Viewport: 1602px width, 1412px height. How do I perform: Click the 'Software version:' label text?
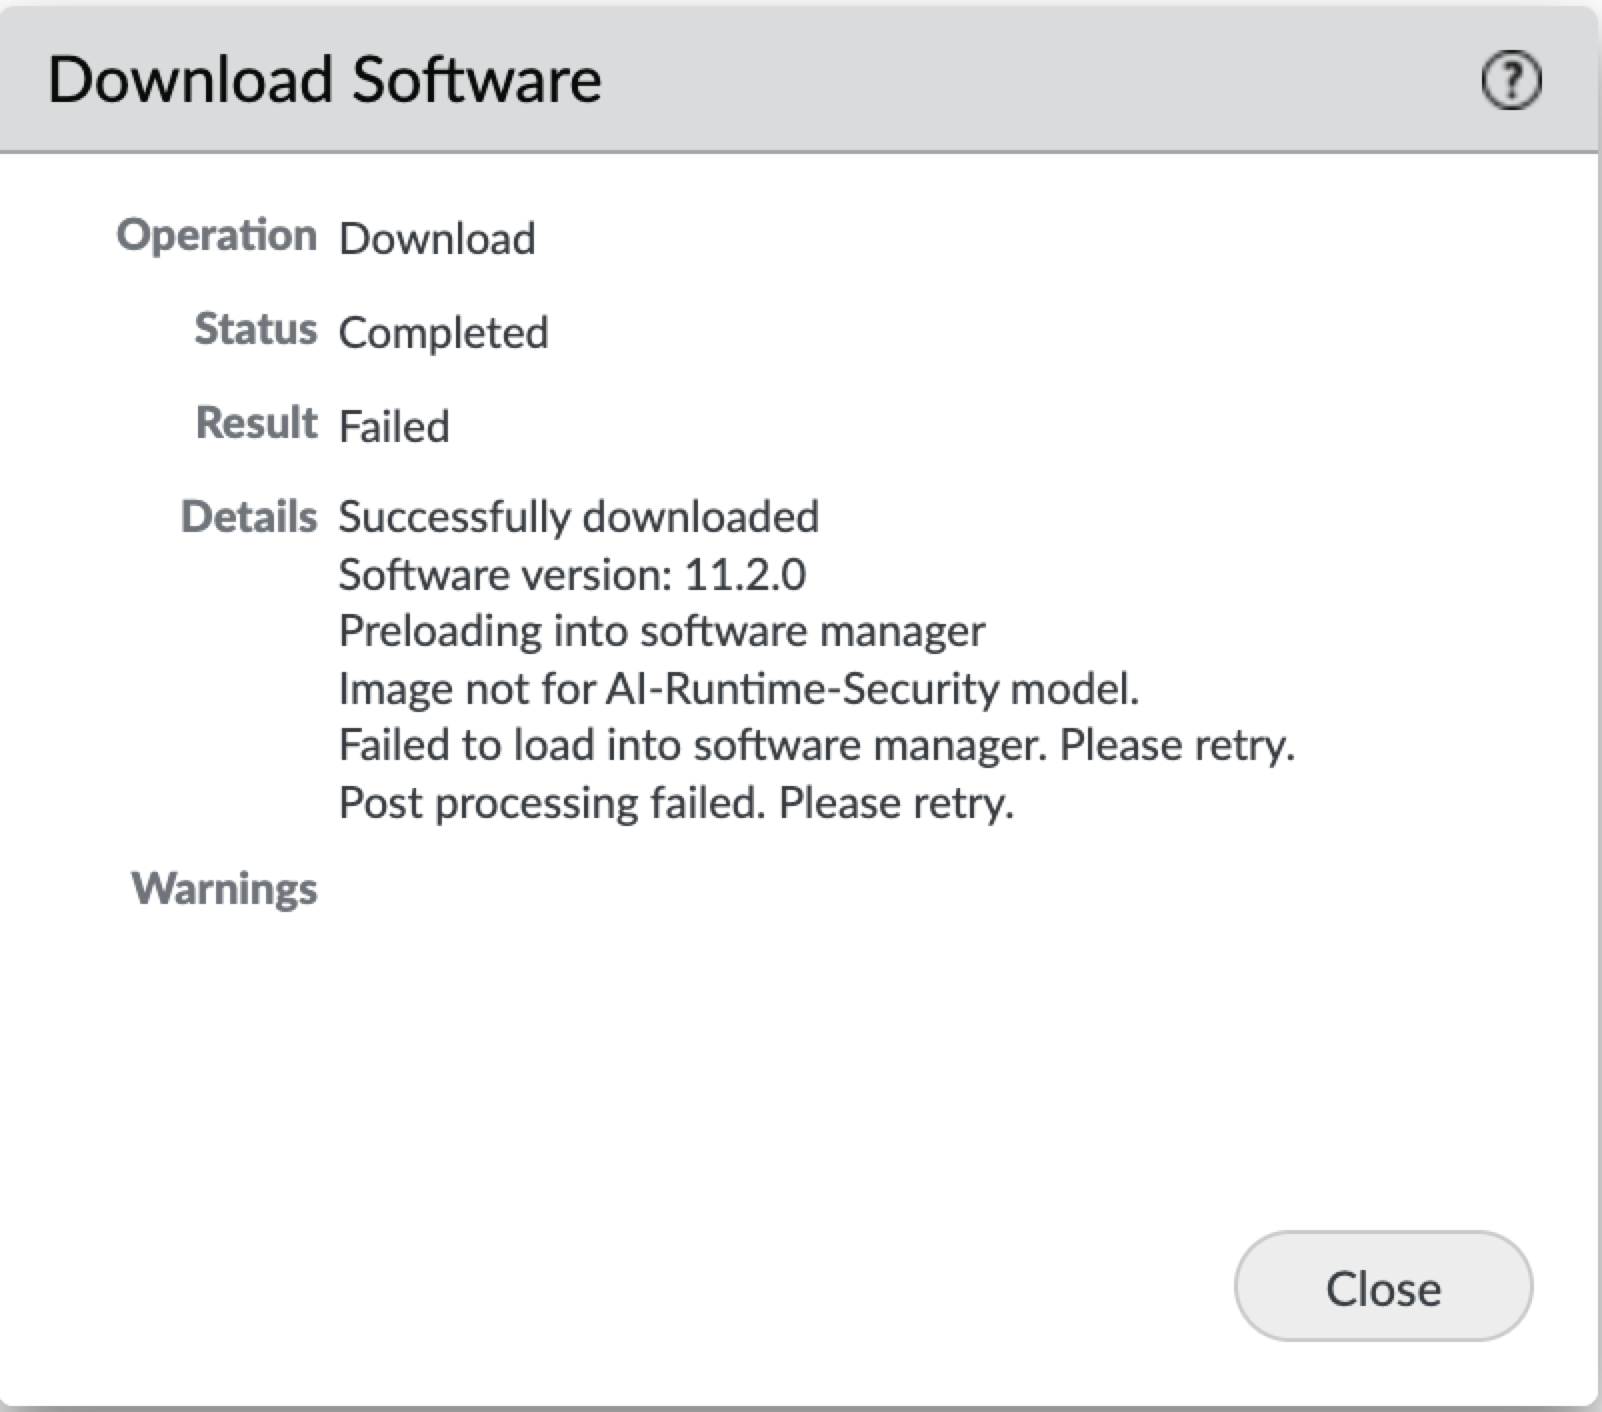[x=503, y=575]
